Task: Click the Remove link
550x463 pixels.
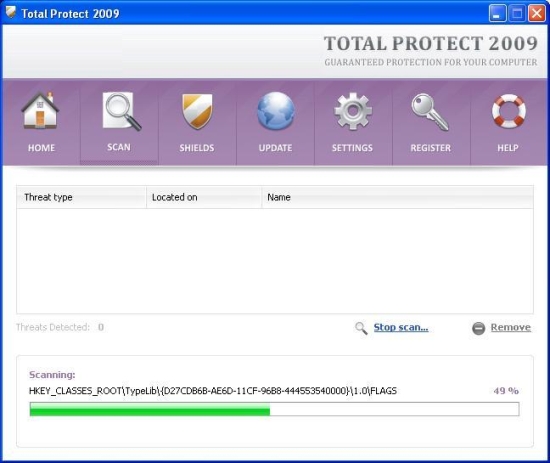Action: coord(511,327)
